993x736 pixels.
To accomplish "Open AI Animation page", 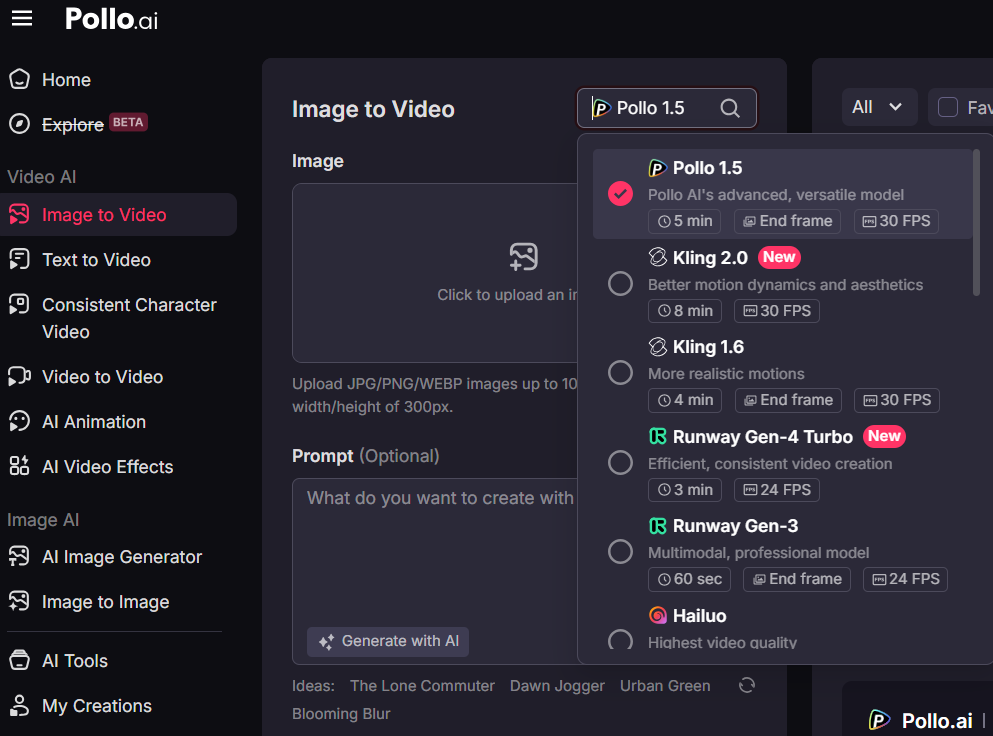I will pos(94,422).
